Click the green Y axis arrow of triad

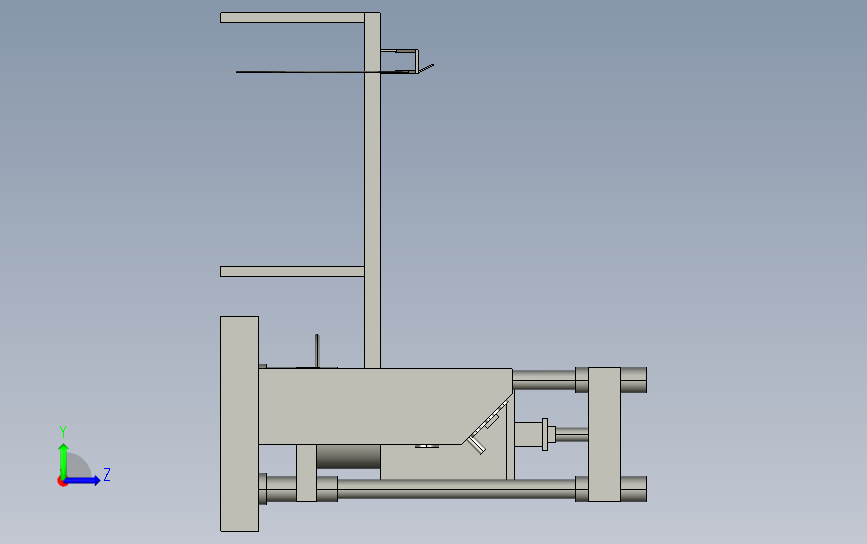click(63, 459)
